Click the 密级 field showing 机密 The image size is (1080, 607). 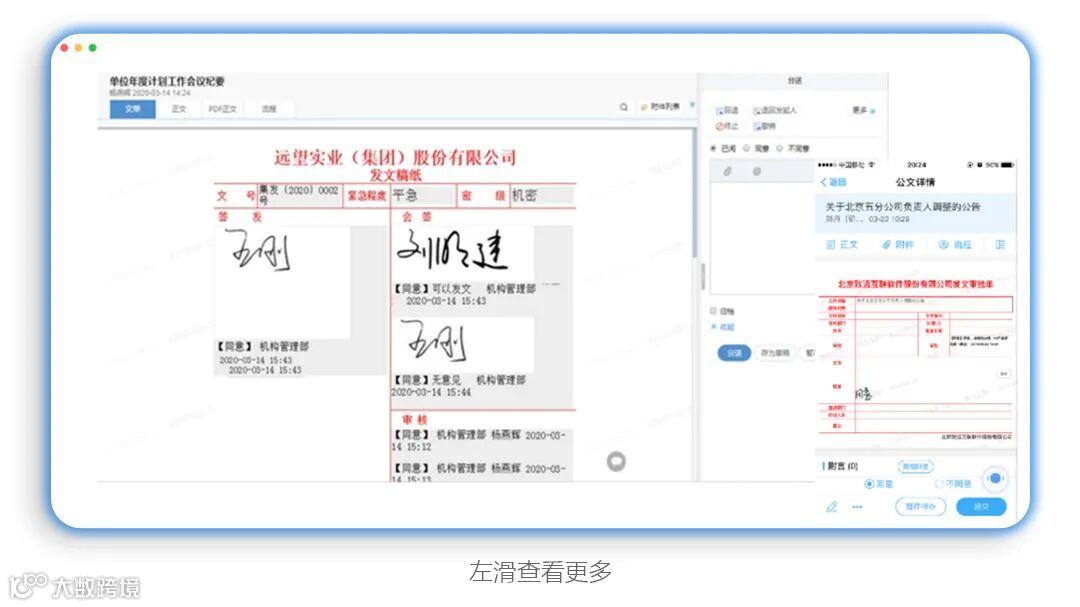pos(542,195)
